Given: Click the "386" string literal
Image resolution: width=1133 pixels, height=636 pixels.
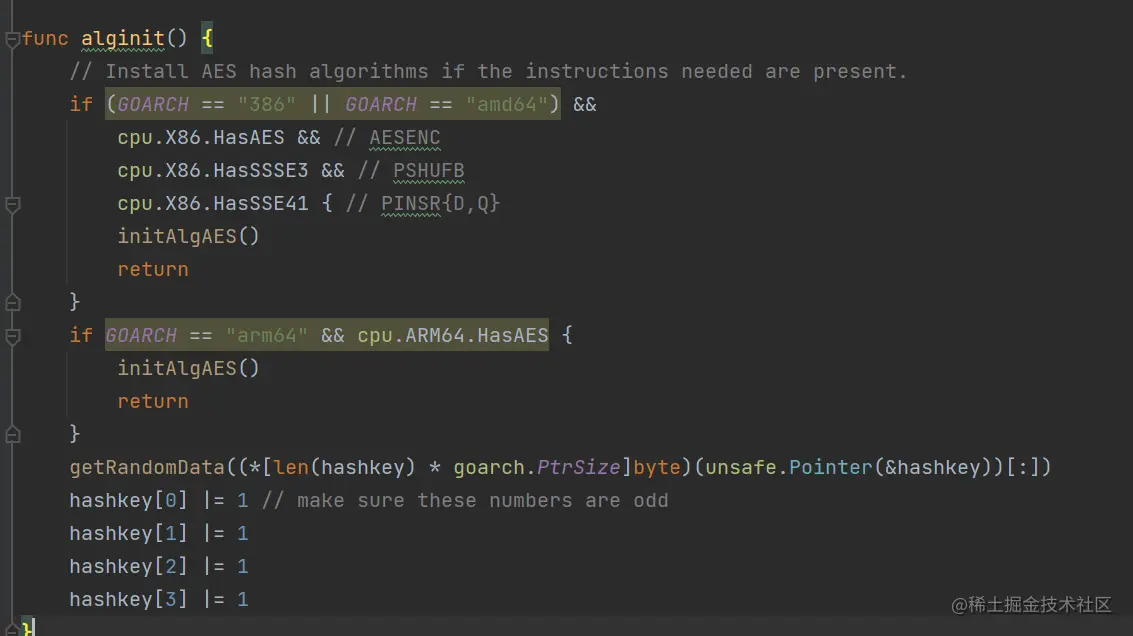Looking at the screenshot, I should tap(267, 105).
